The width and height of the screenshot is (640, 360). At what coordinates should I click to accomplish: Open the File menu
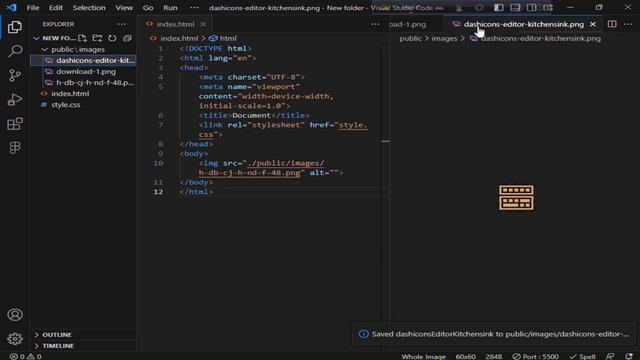[33, 7]
